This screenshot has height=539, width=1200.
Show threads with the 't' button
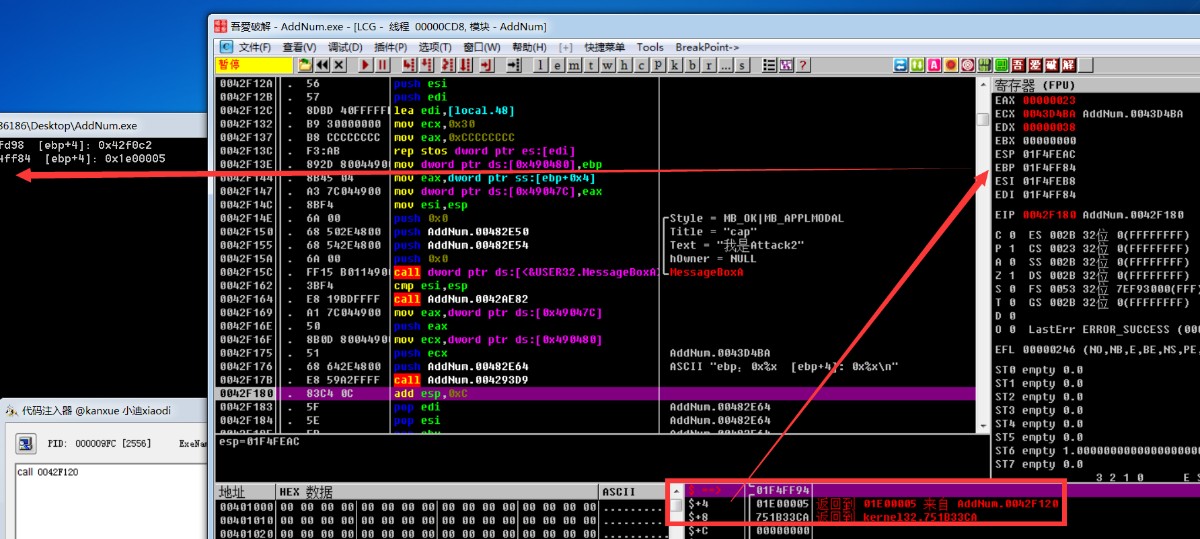coord(590,65)
